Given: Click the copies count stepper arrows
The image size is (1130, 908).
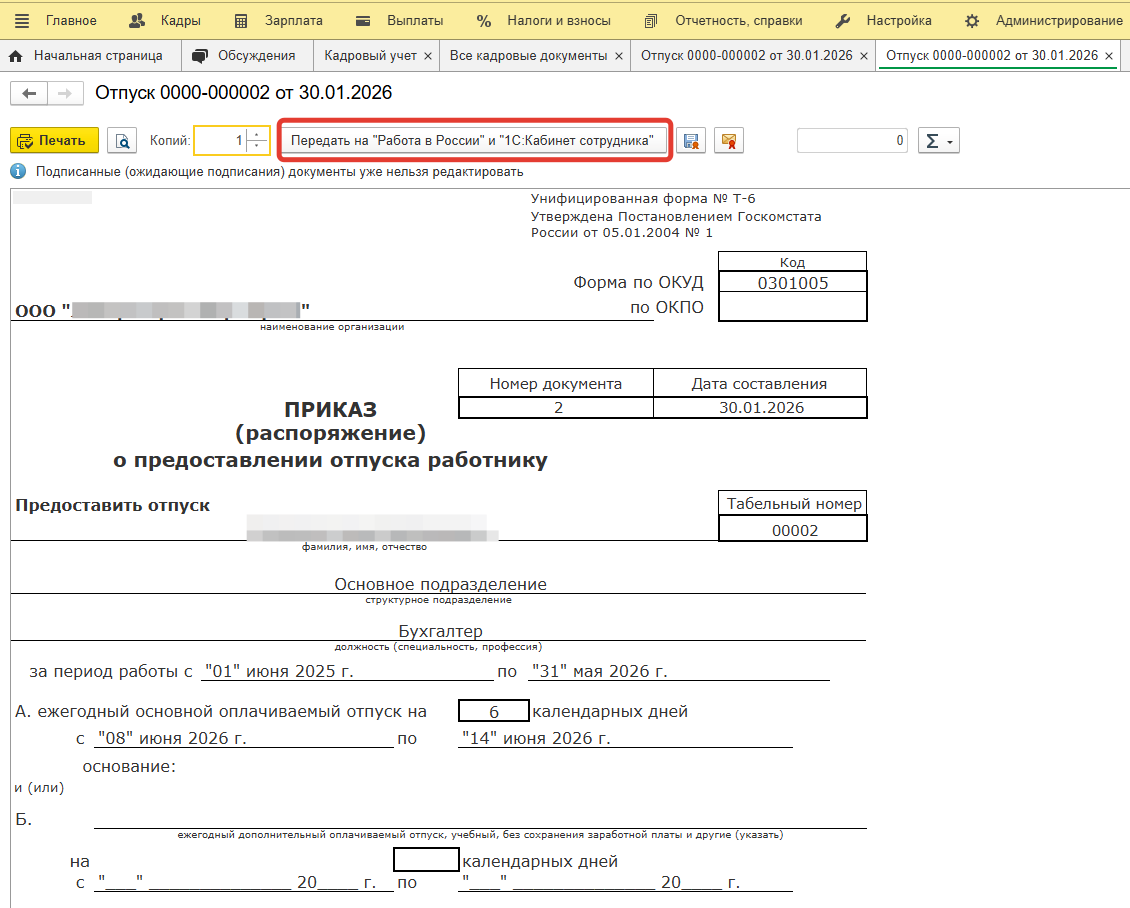Looking at the screenshot, I should click(x=258, y=141).
